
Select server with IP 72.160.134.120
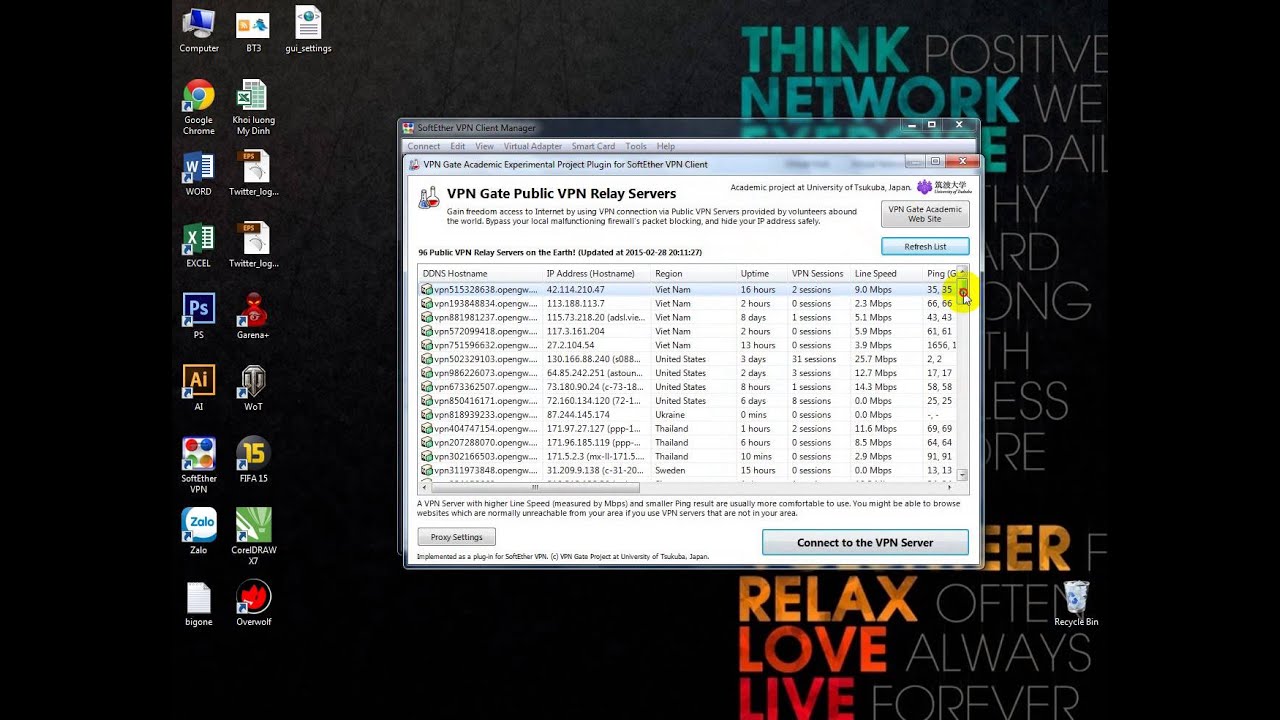(687, 401)
